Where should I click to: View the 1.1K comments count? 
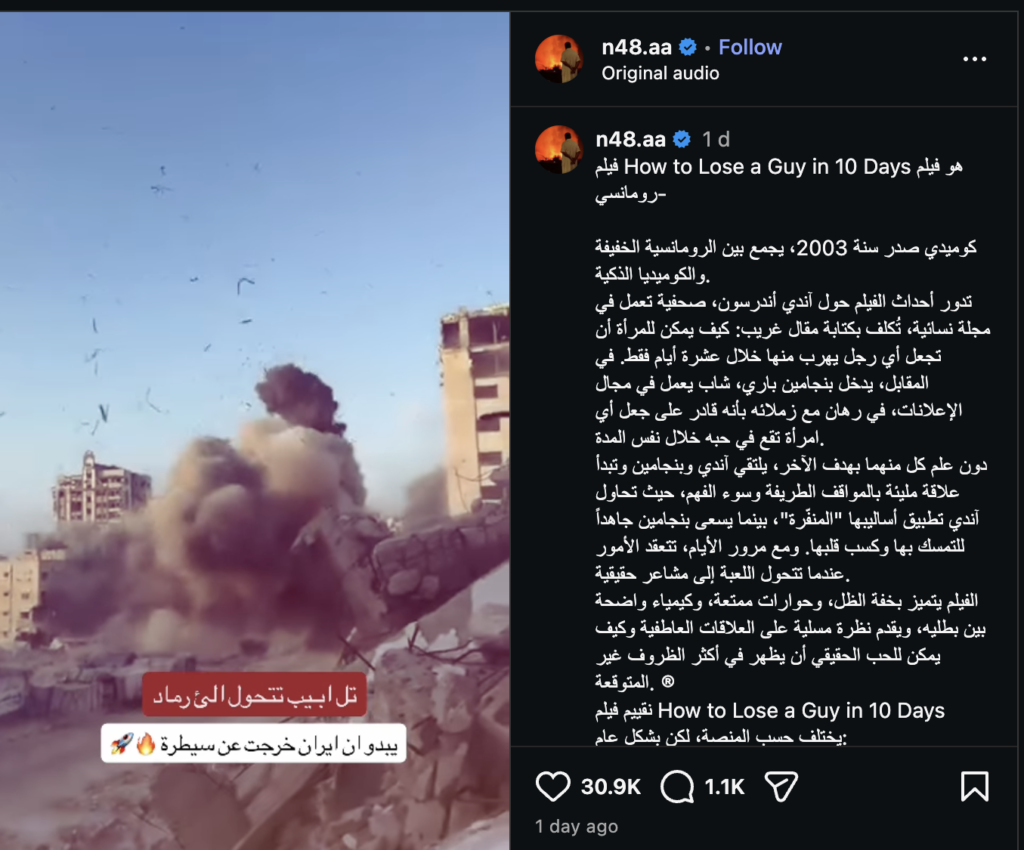click(724, 787)
